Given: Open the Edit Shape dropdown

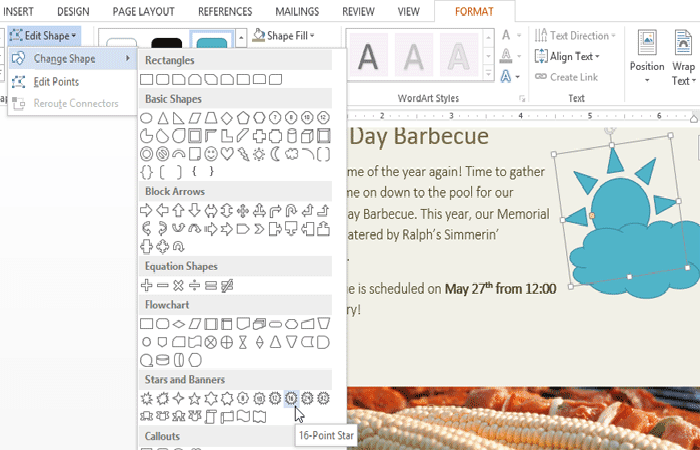Looking at the screenshot, I should click(43, 34).
